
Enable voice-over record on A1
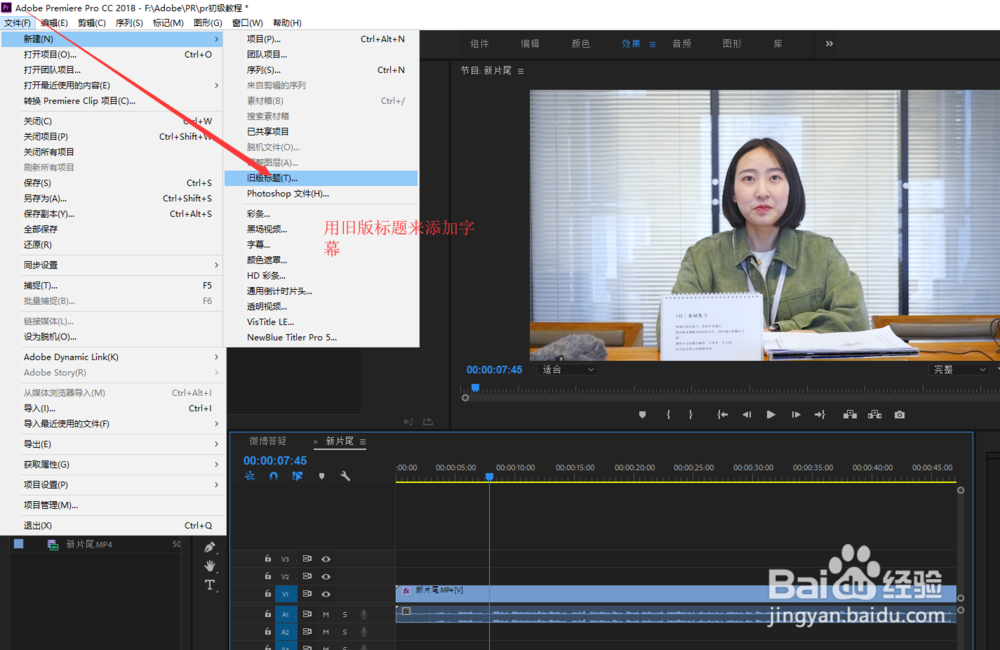[364, 614]
